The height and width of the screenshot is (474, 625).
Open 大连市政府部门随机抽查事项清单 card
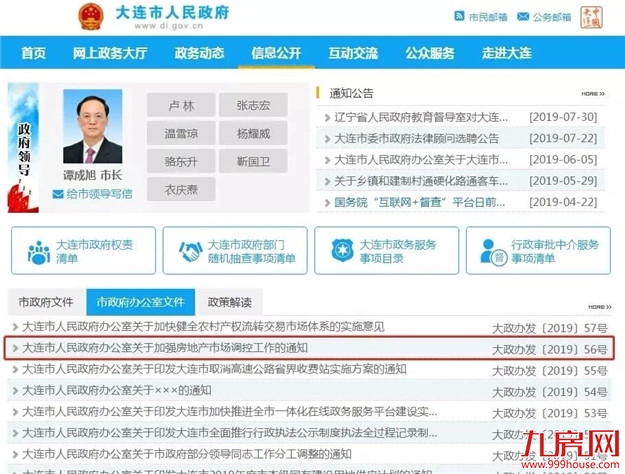[x=235, y=250]
